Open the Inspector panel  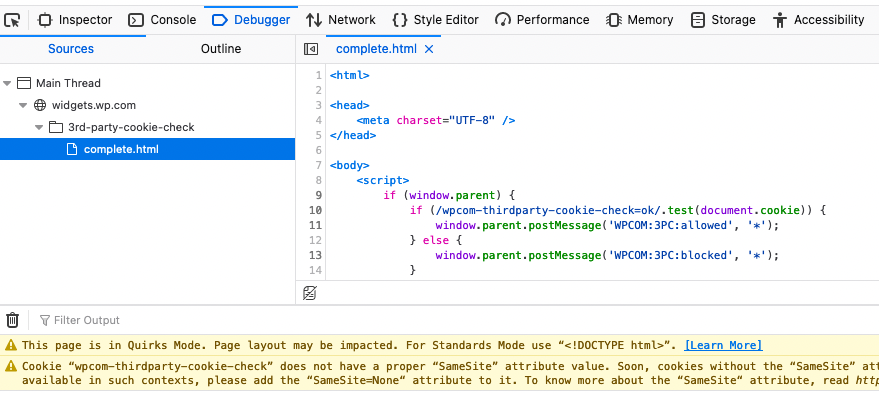(x=75, y=20)
